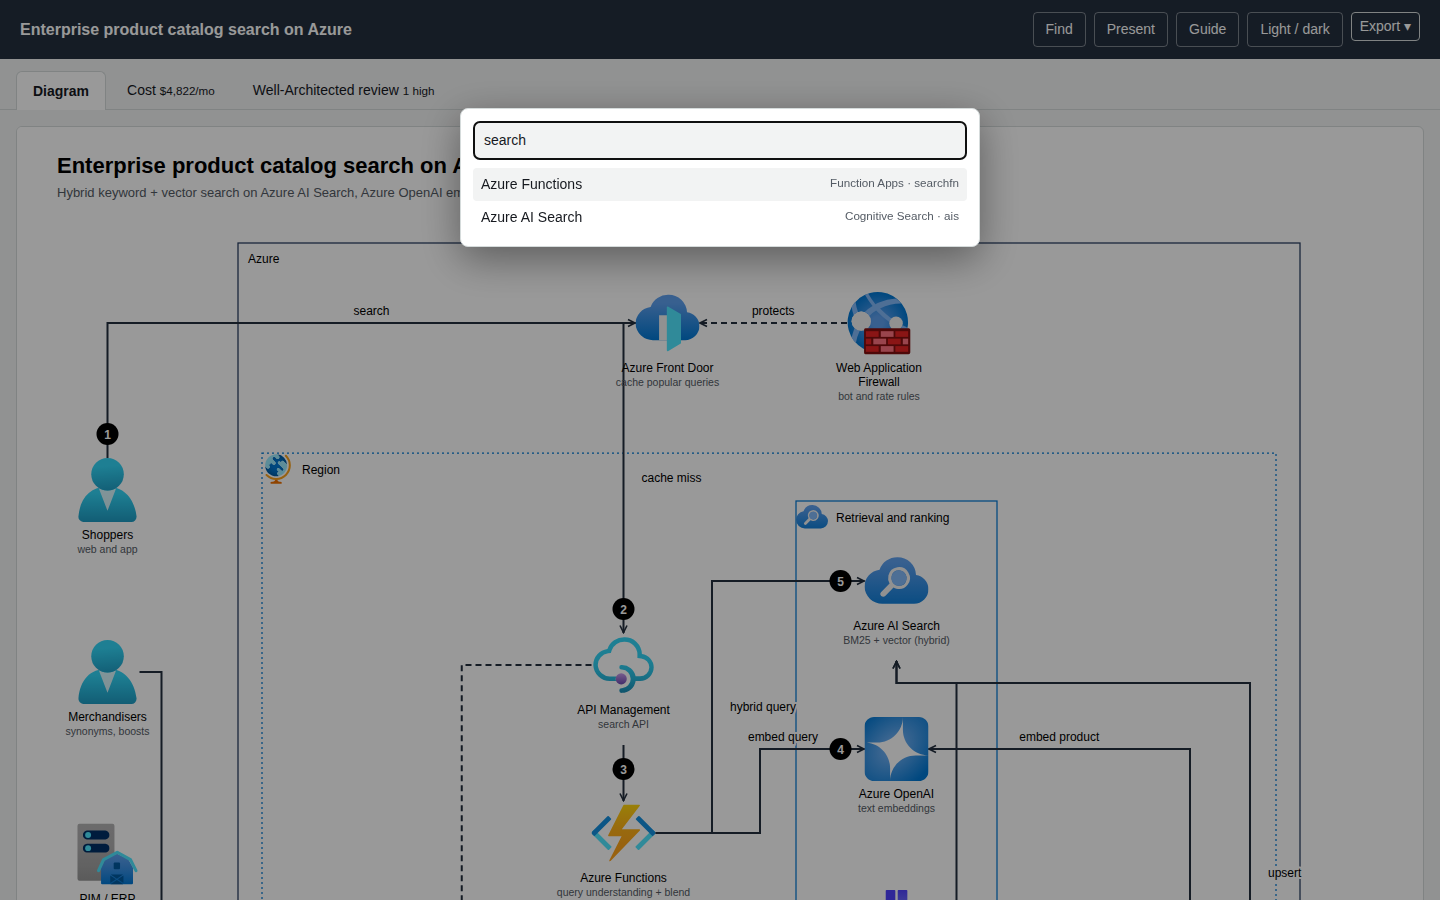Toggle Light / dark theme
This screenshot has height=900, width=1440.
1294,29
